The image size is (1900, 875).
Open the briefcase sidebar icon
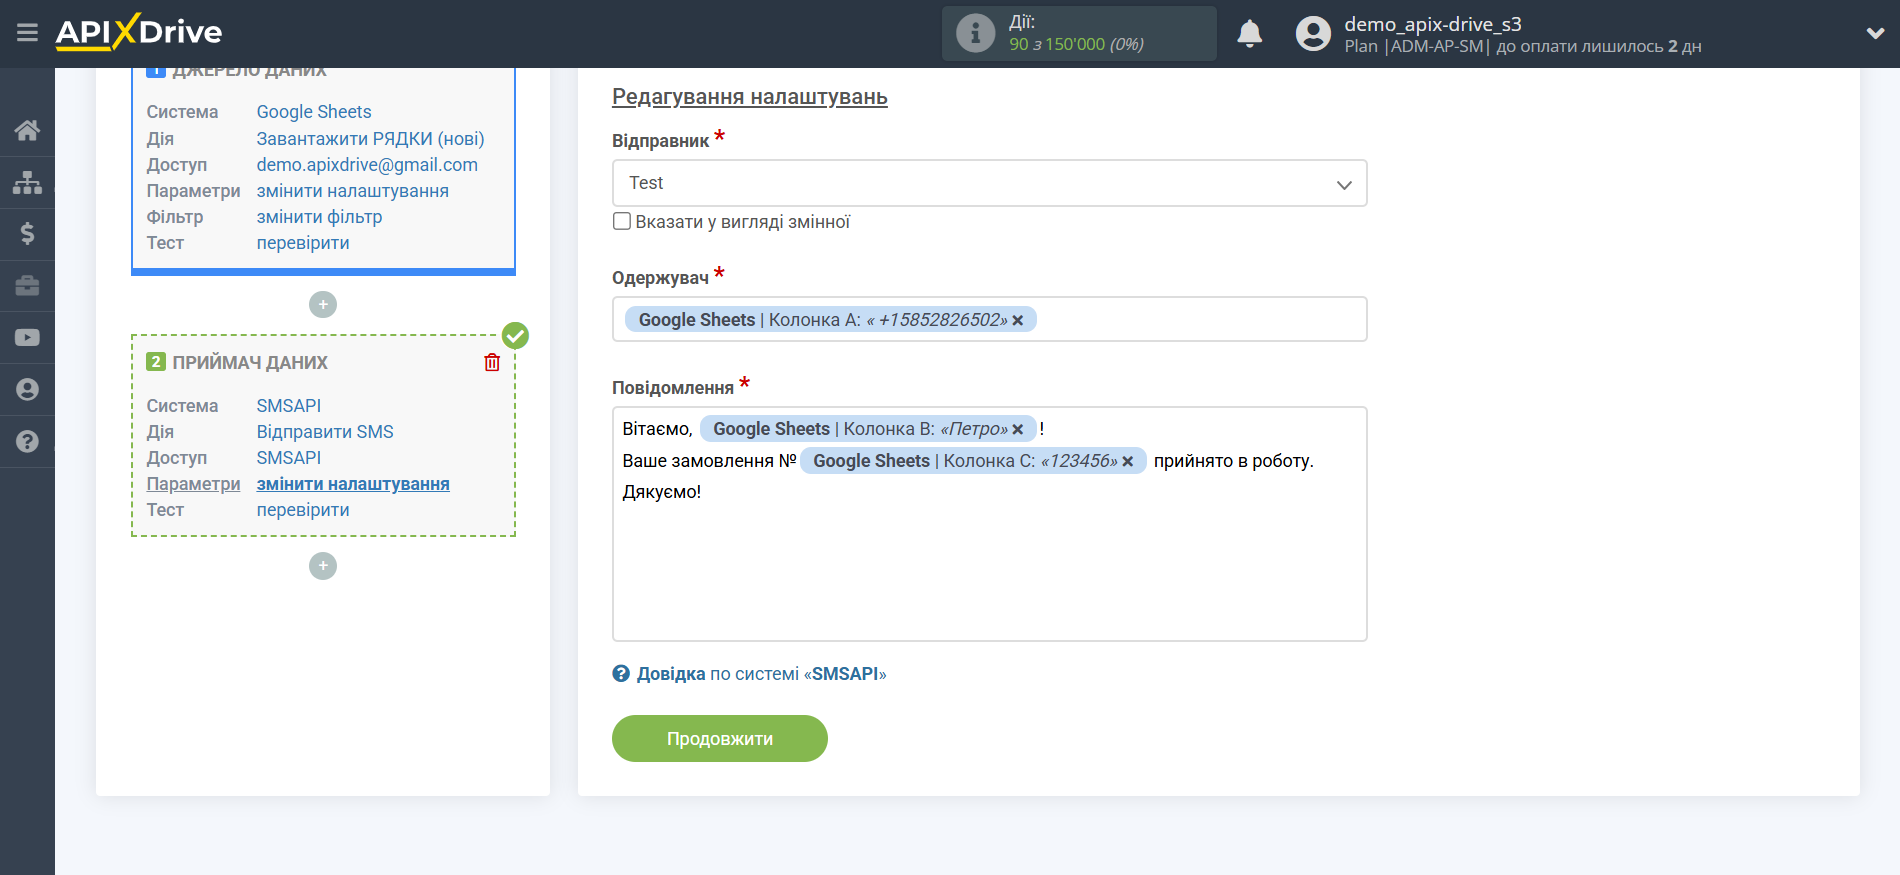tap(27, 286)
